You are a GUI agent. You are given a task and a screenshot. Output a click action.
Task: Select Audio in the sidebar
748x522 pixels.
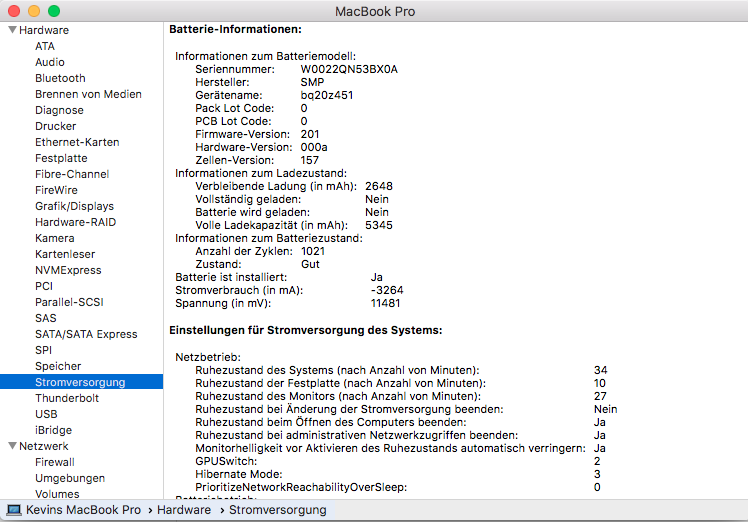50,62
